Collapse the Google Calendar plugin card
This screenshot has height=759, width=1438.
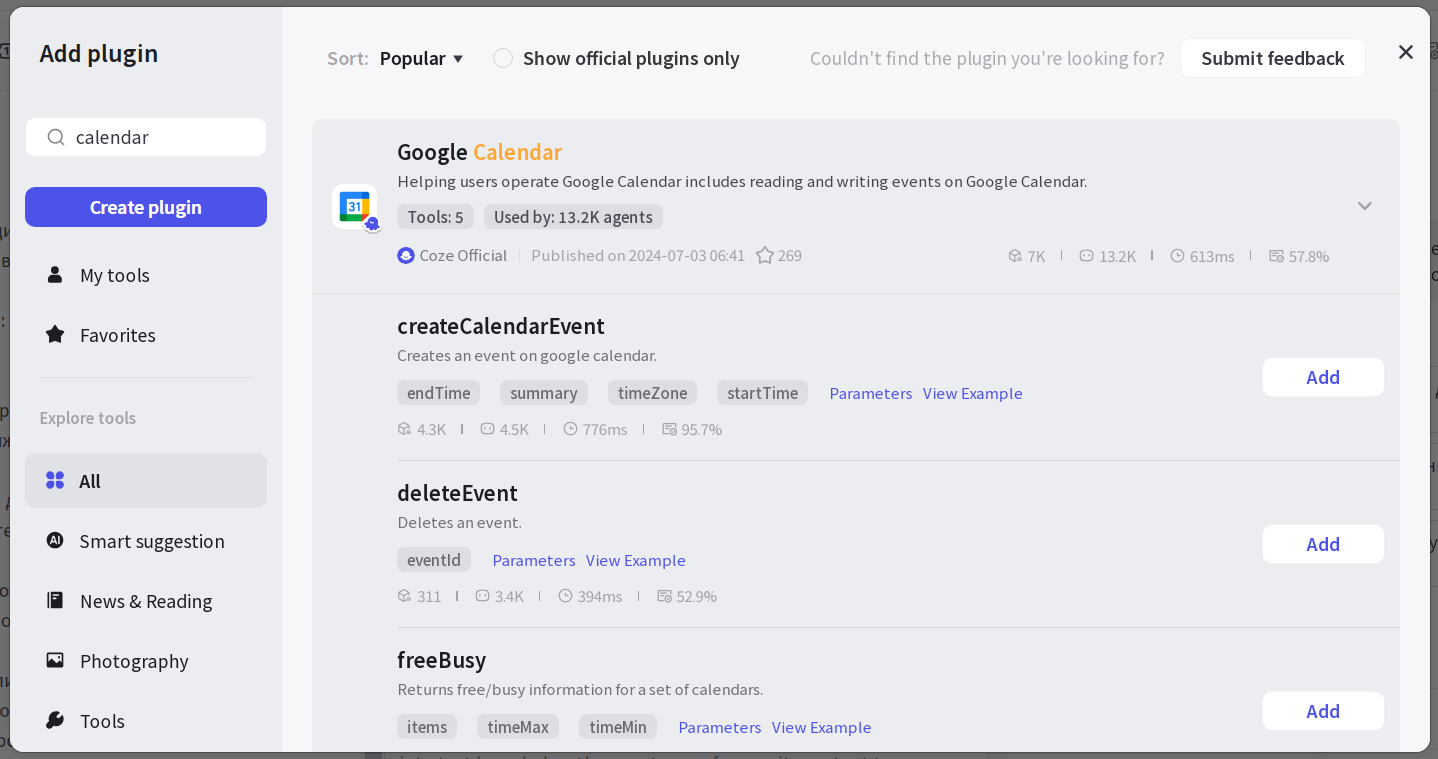click(x=1365, y=206)
